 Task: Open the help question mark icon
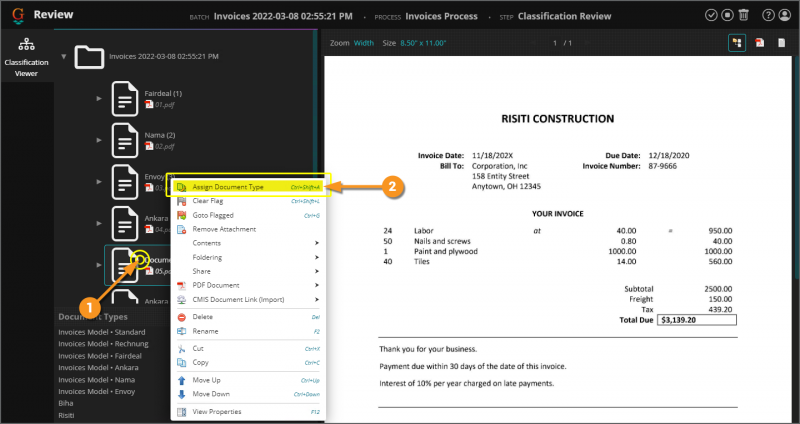click(x=768, y=15)
